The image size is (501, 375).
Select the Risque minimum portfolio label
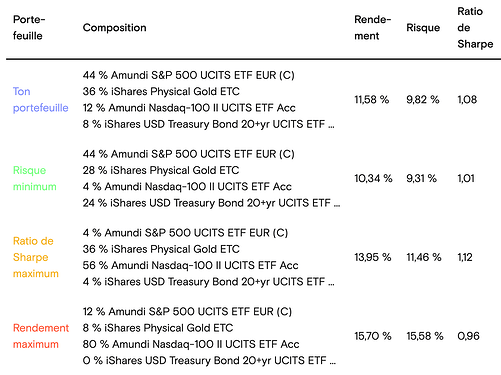[34, 178]
